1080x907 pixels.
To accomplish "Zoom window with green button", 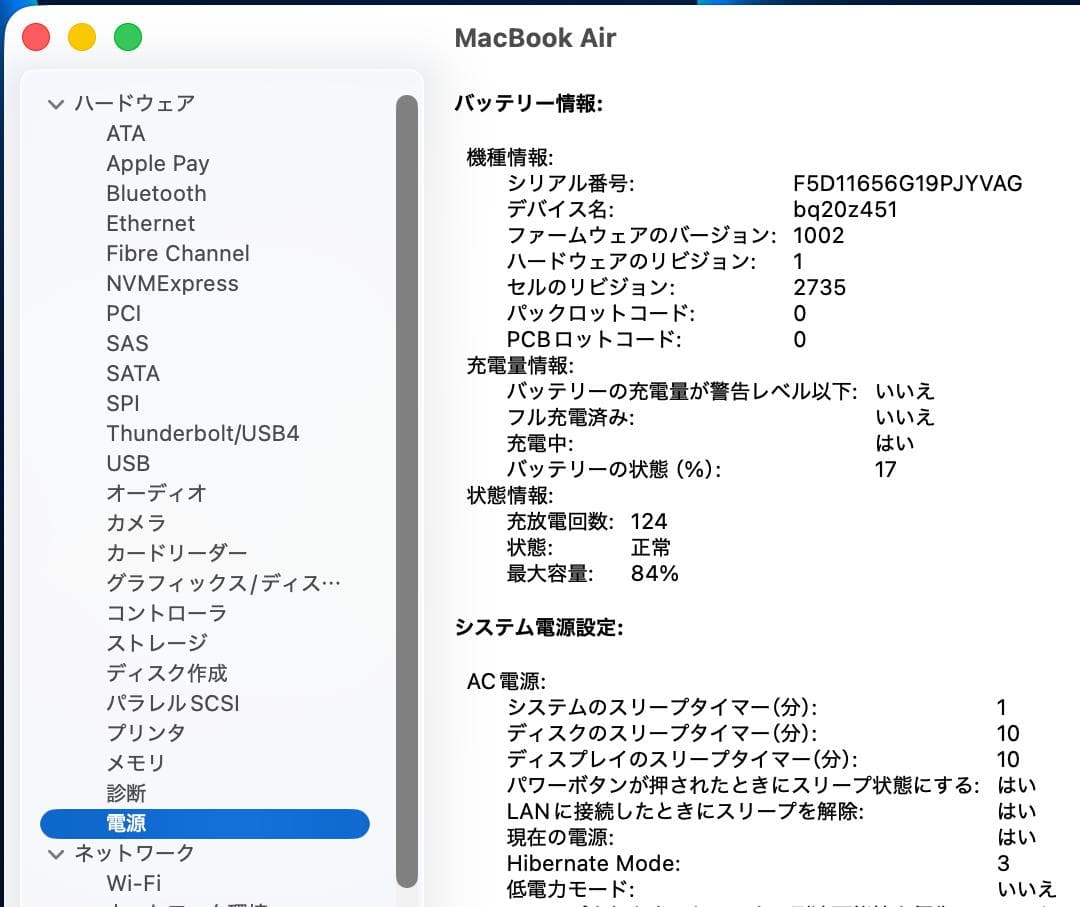I will coord(128,37).
